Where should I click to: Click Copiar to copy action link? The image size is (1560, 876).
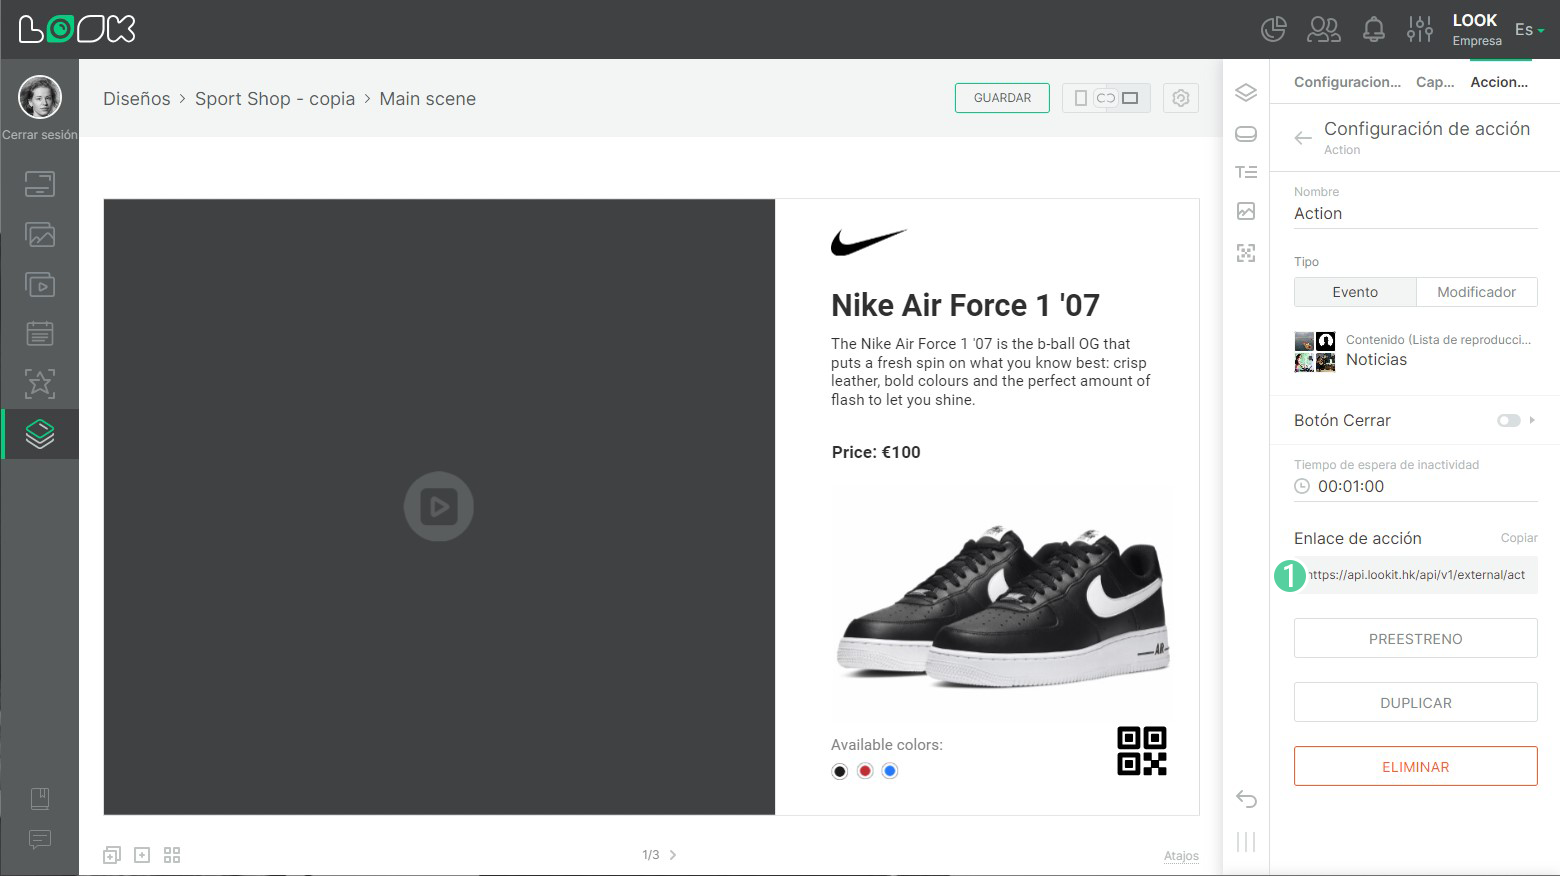click(1519, 538)
